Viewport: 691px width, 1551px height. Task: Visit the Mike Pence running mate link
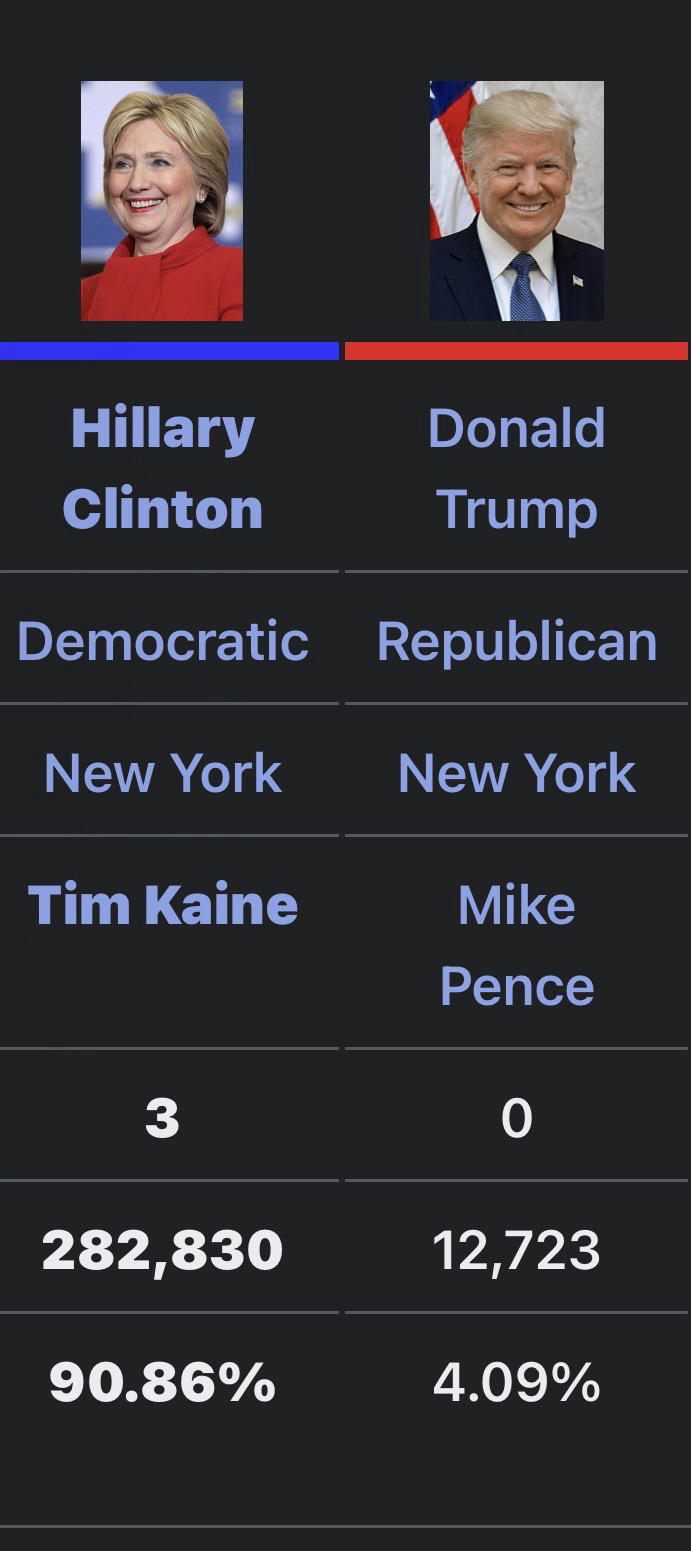click(x=517, y=945)
